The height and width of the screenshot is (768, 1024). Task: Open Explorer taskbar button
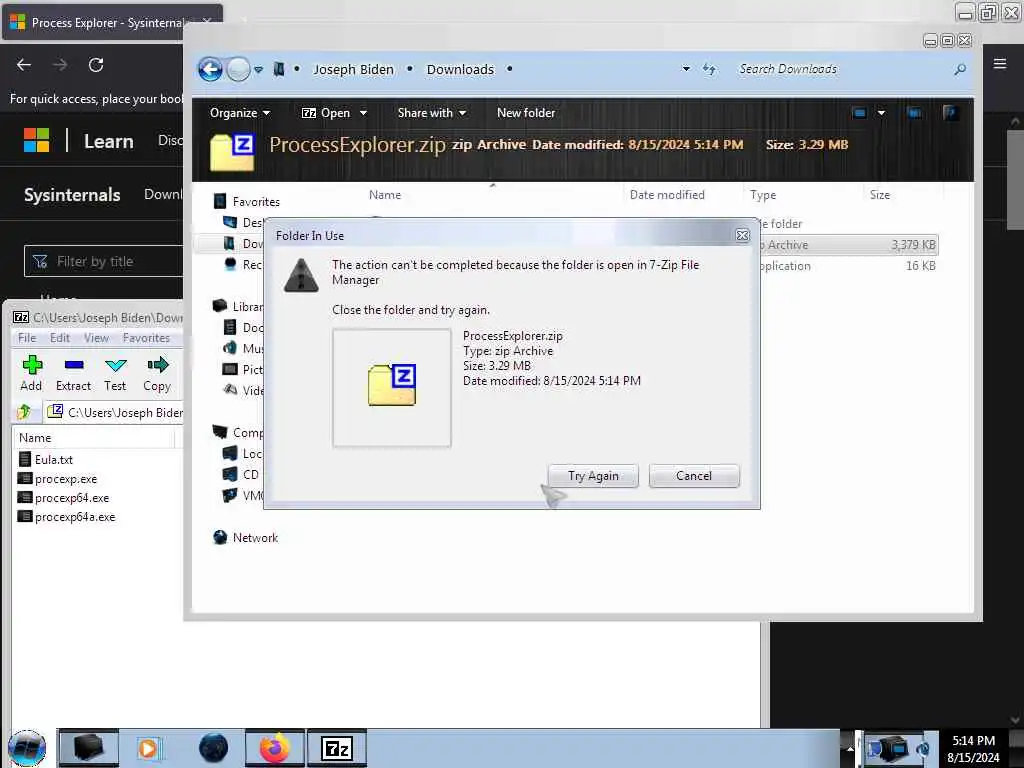[89, 748]
